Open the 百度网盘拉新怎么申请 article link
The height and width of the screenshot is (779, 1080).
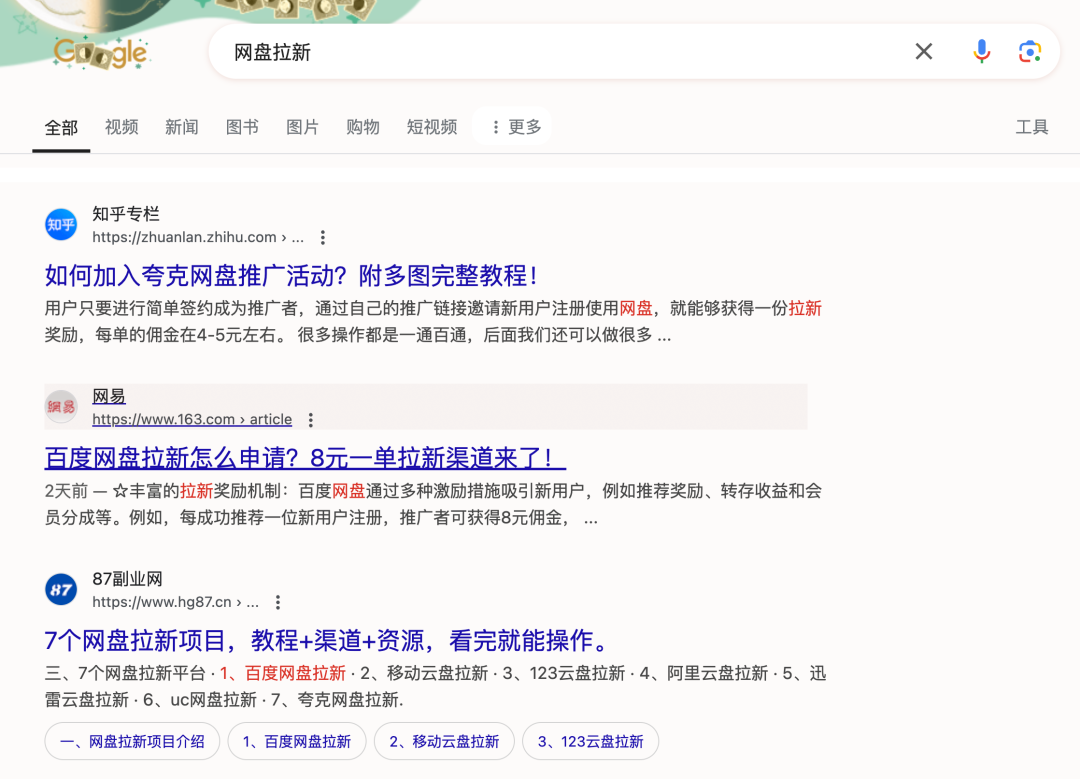[305, 458]
